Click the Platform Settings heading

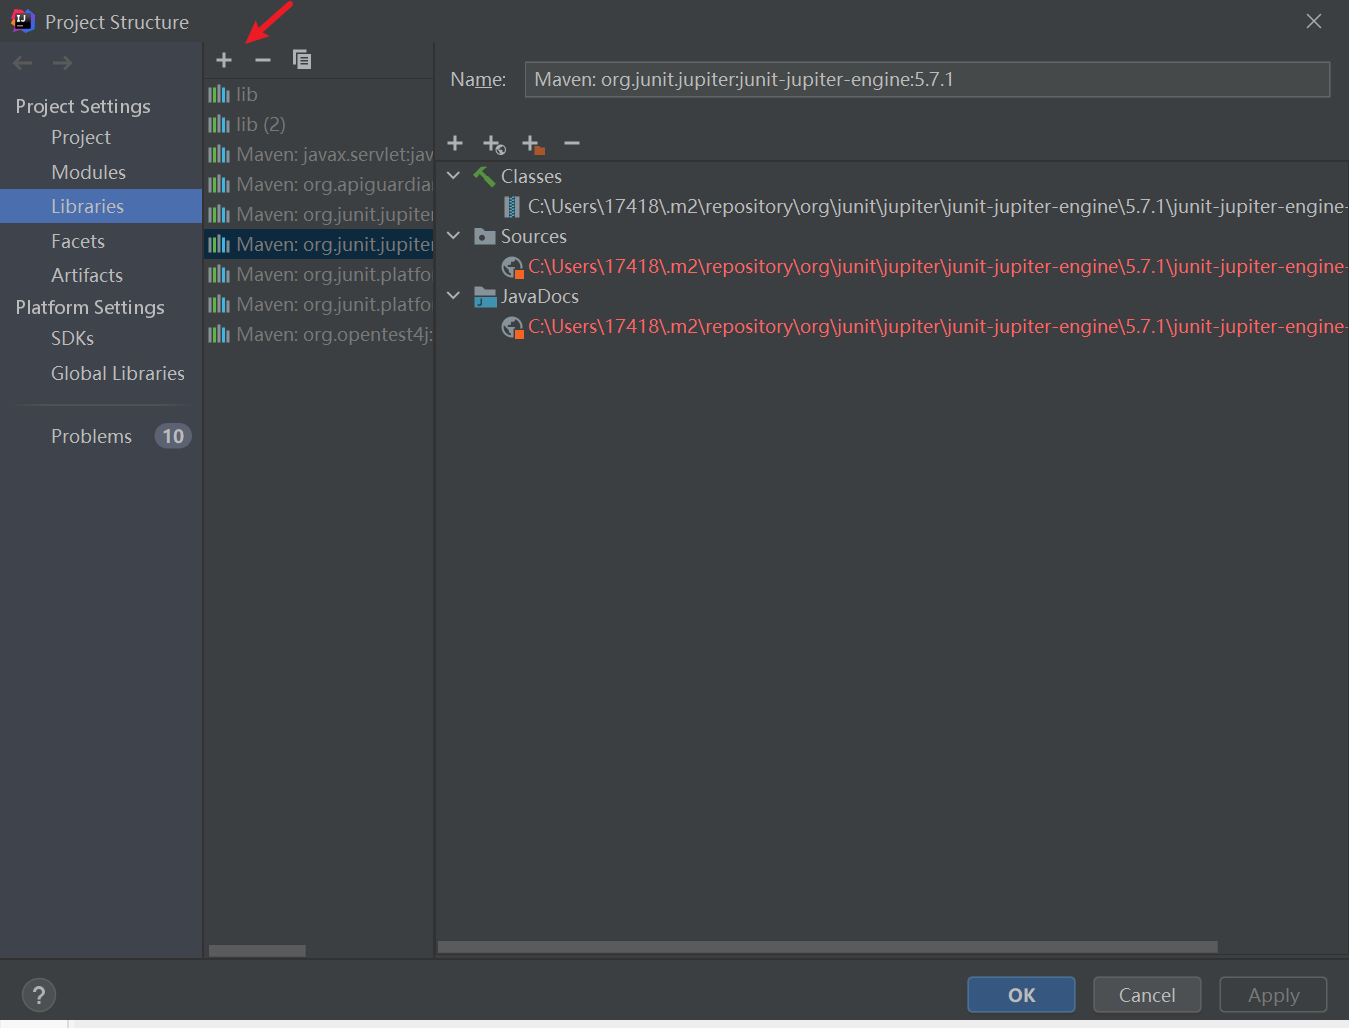click(x=90, y=307)
